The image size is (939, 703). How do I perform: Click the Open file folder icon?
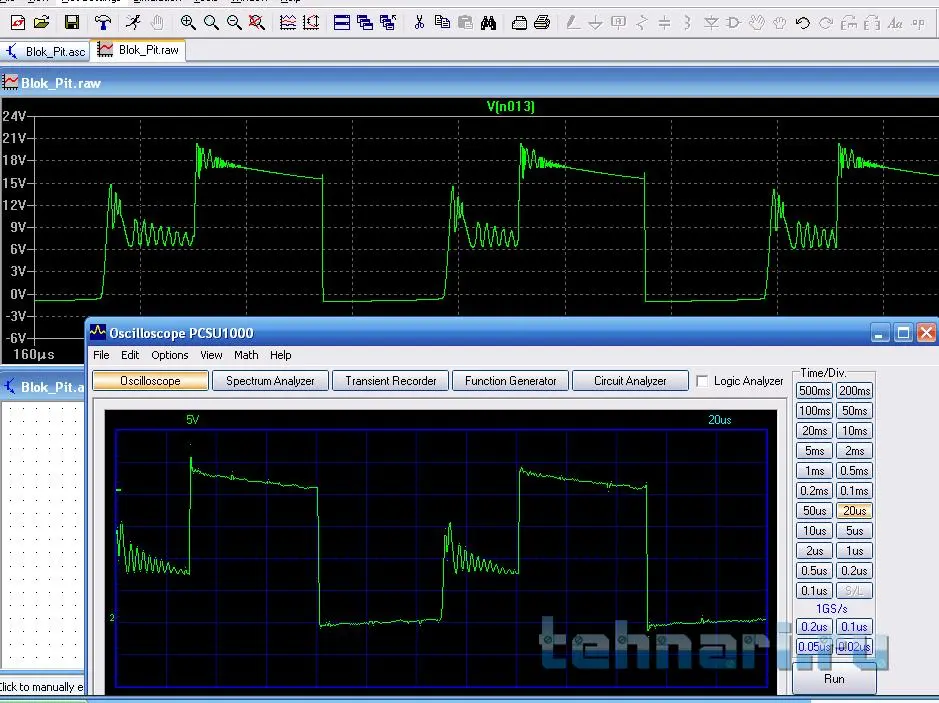tap(41, 22)
